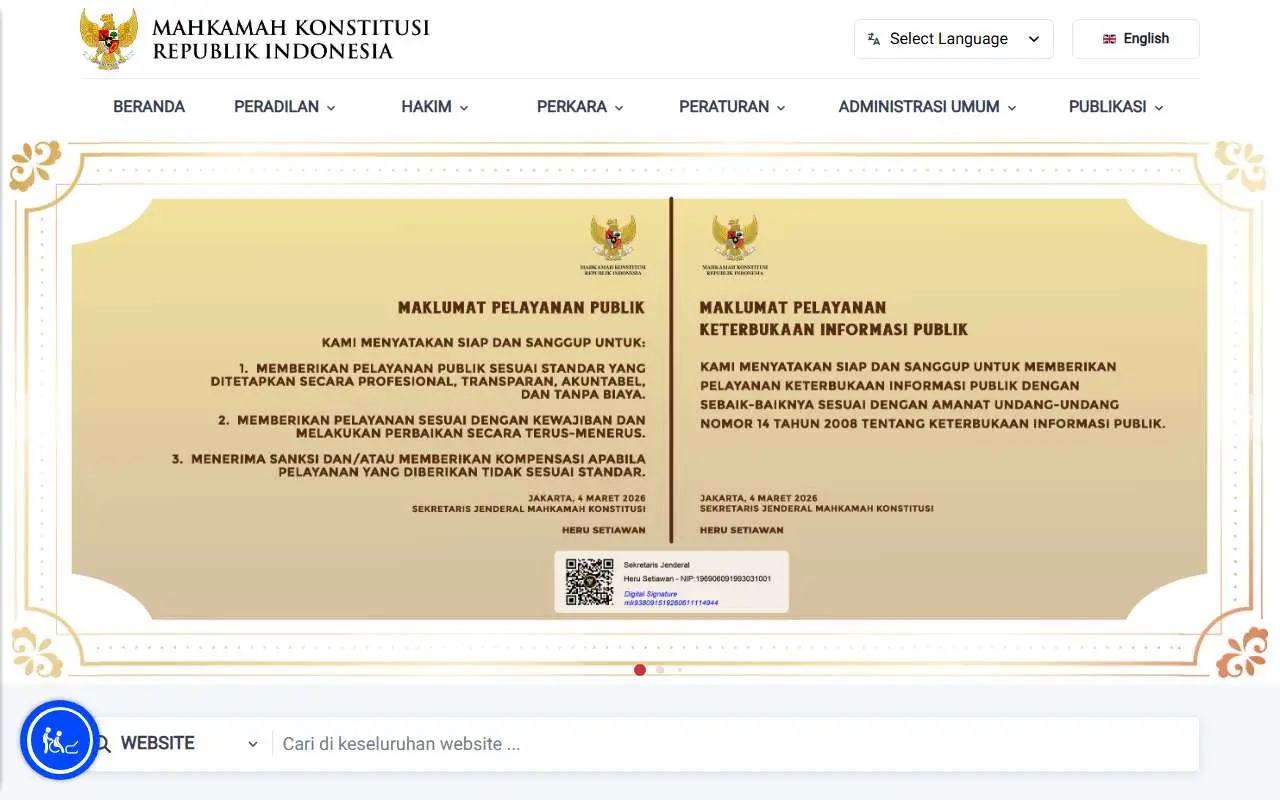This screenshot has width=1280, height=800.
Task: Expand the PERATURAN menu
Action: pos(732,107)
